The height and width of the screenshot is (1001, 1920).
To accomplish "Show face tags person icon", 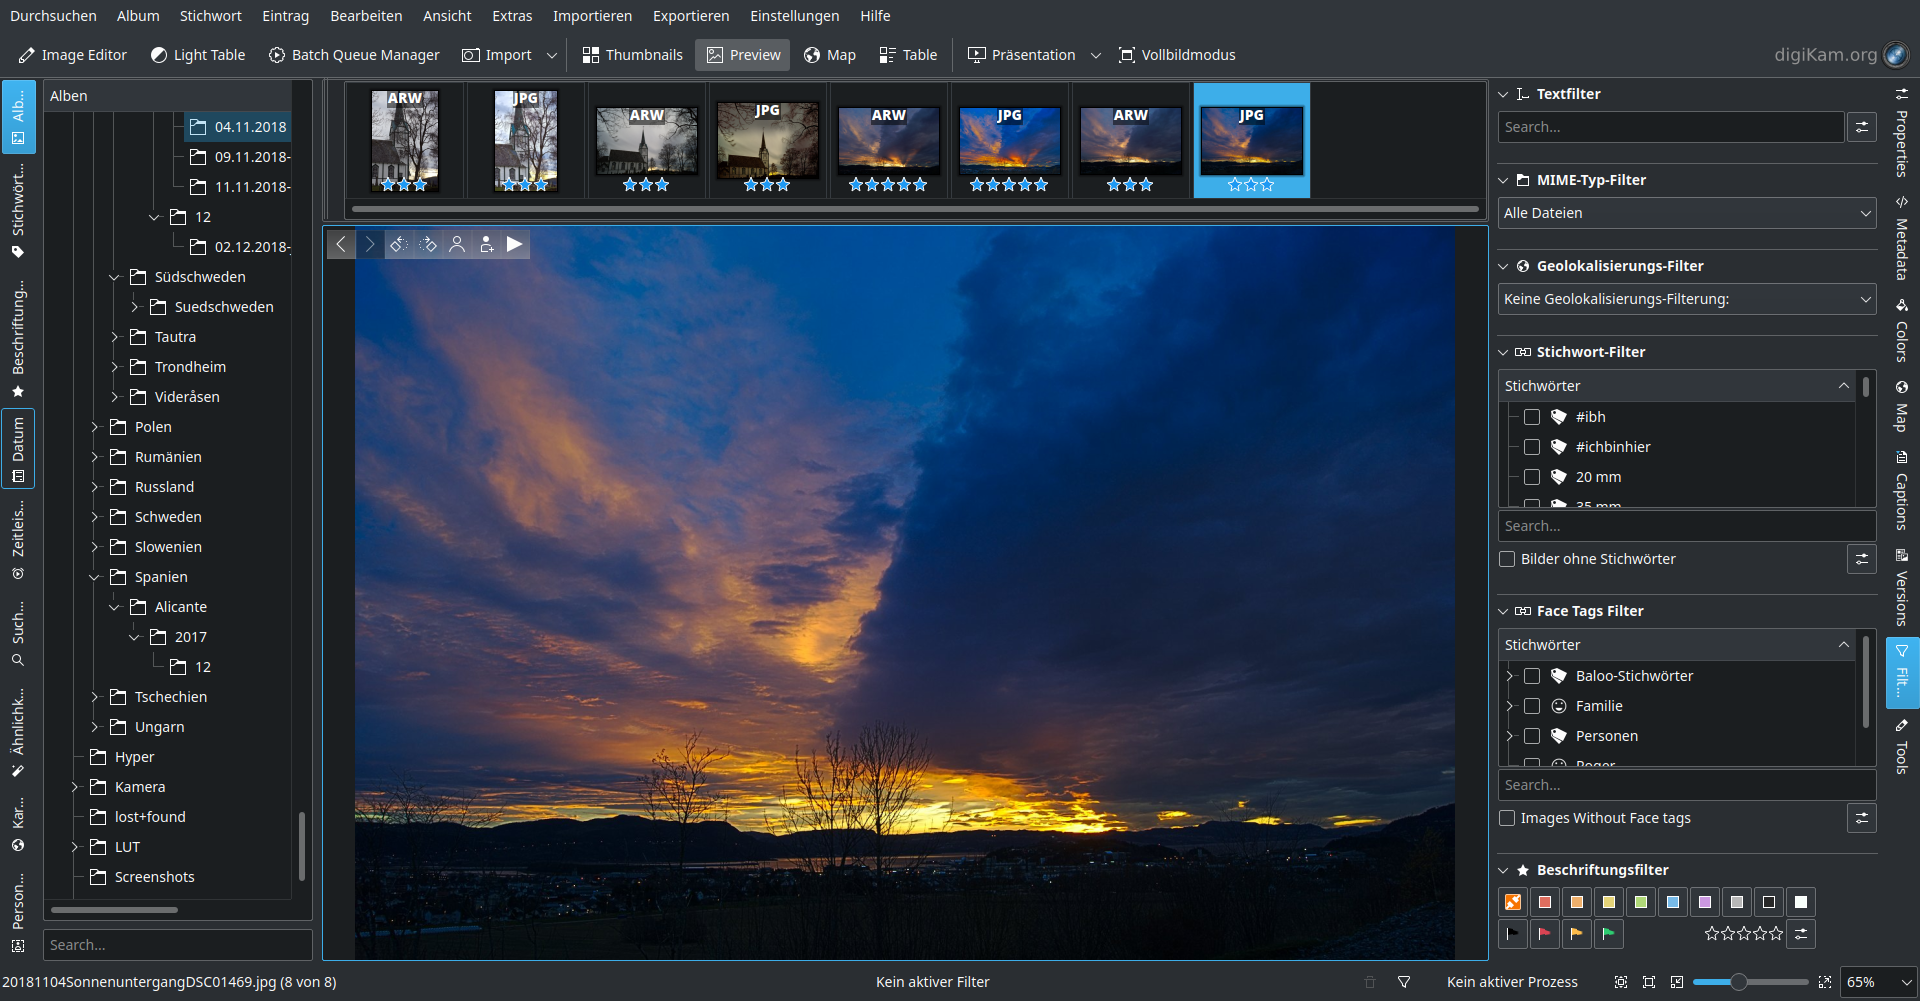I will point(457,244).
